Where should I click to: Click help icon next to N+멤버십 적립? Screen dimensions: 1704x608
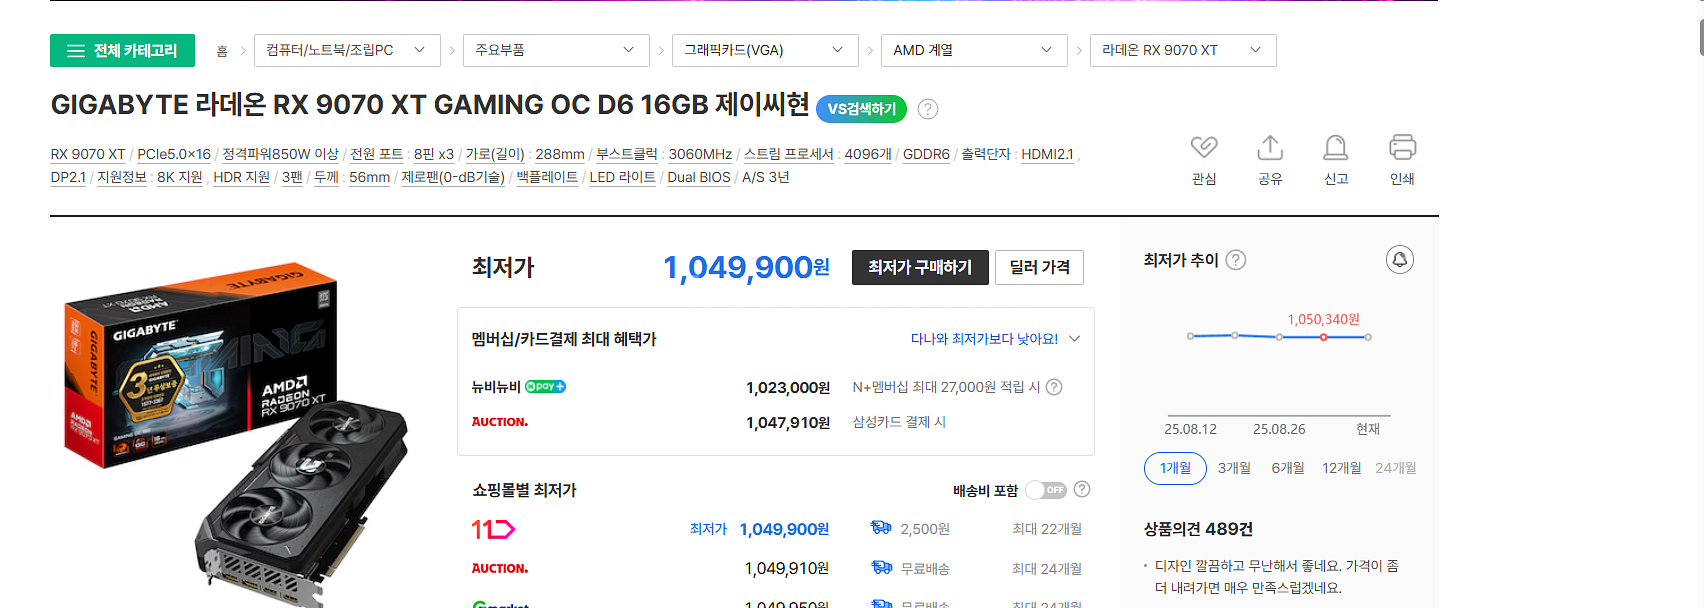tap(1054, 387)
